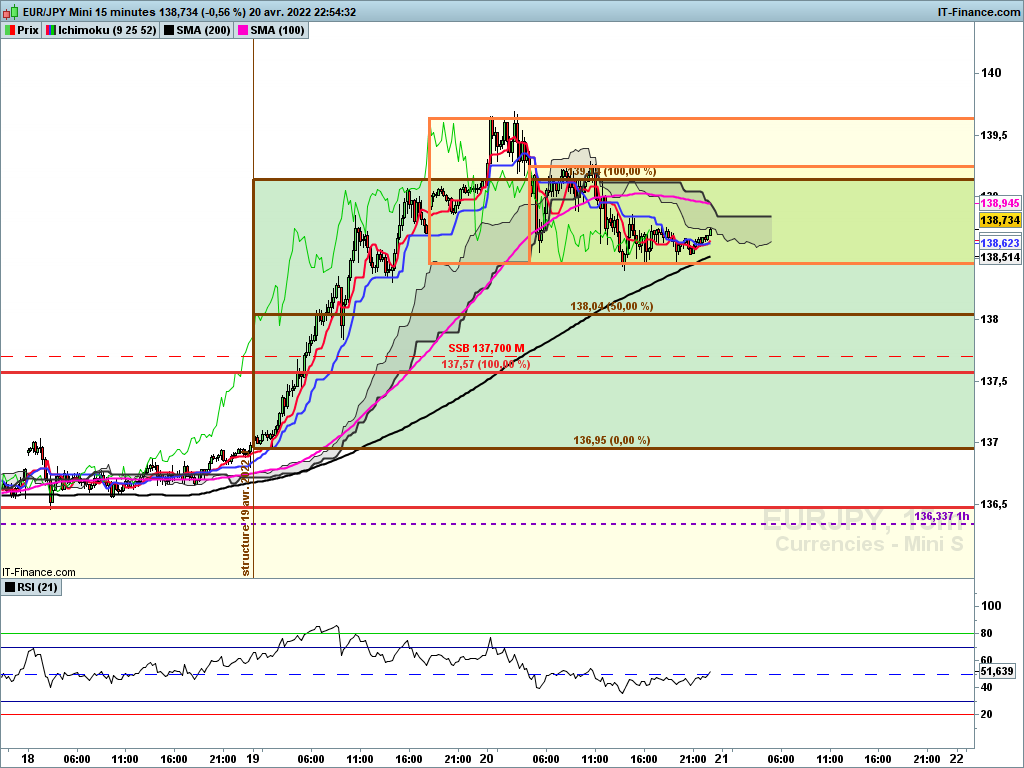Select the SMA (100) indicator label
Screen dimensions: 1024x768
[277, 31]
